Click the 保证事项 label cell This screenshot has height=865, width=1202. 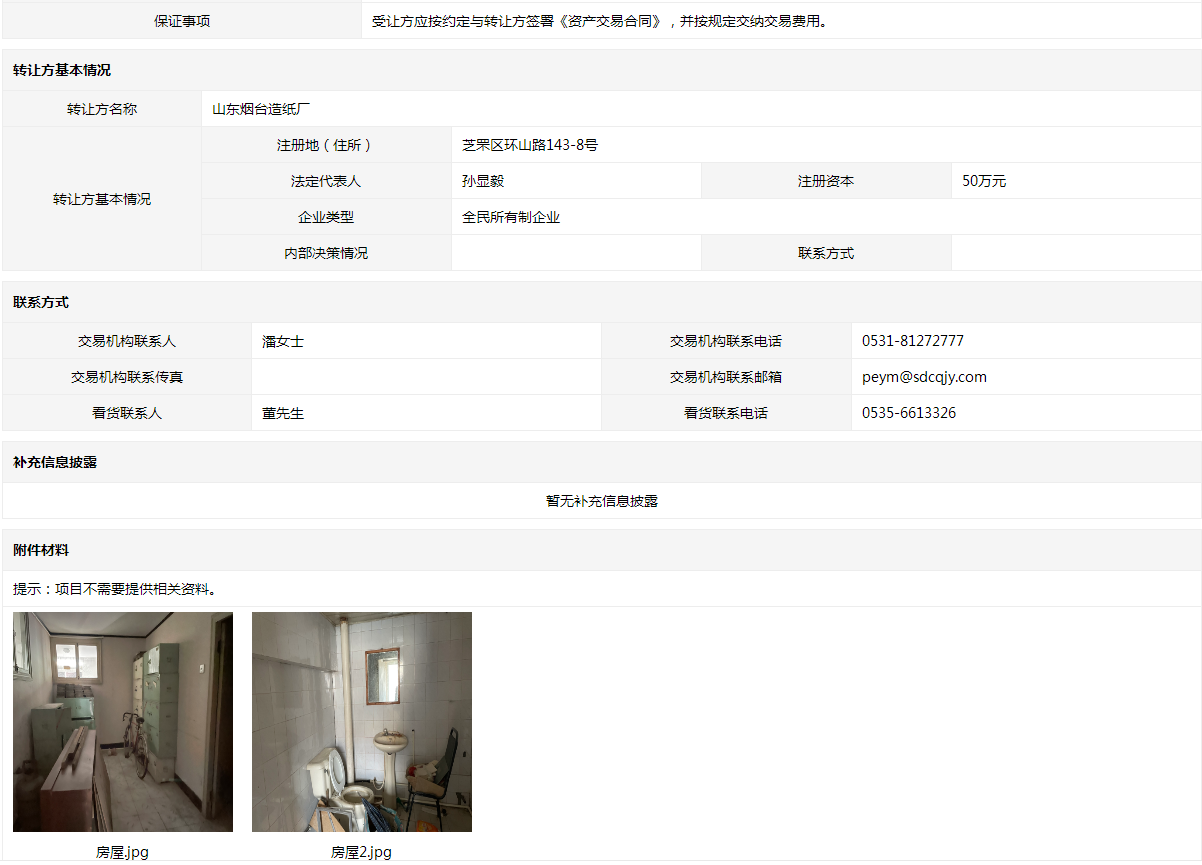tap(182, 21)
